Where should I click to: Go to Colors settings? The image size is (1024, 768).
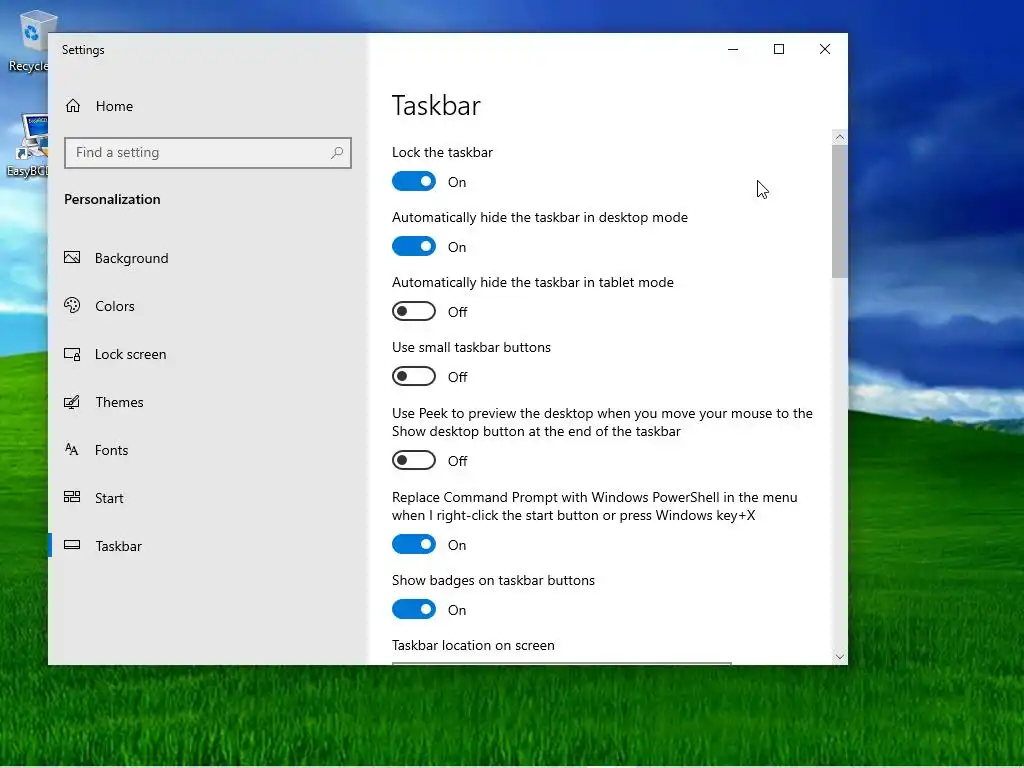tap(208, 306)
